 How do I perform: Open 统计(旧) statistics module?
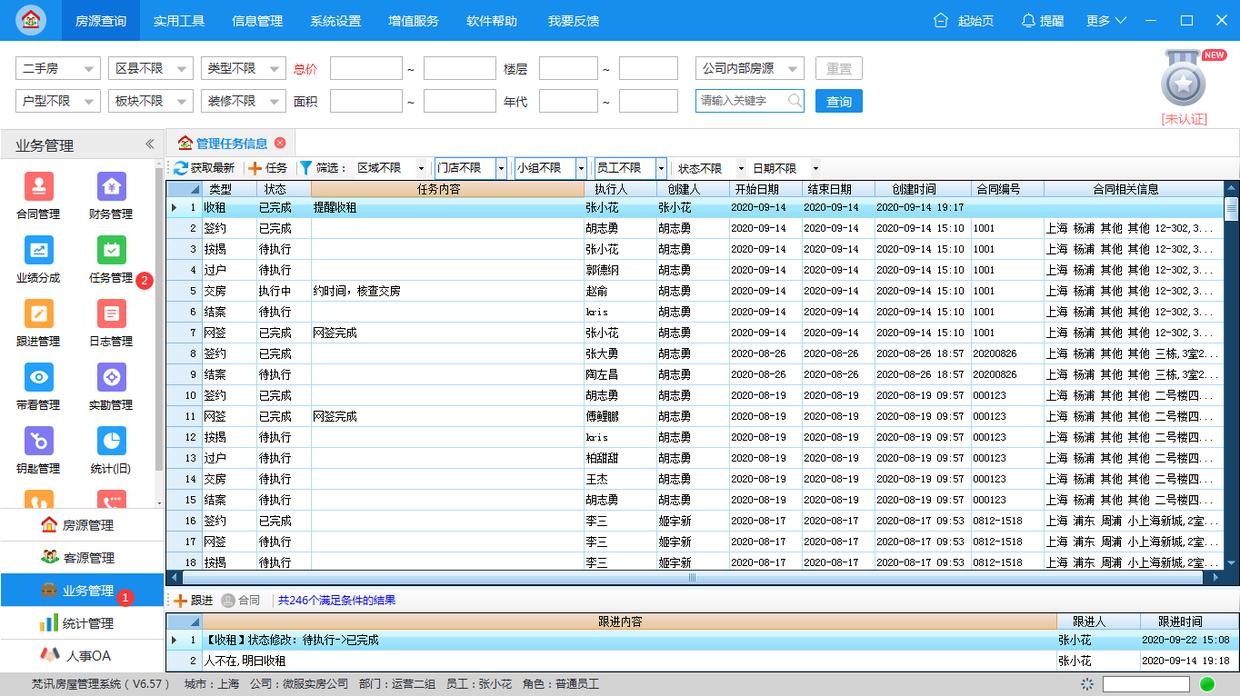click(x=110, y=447)
